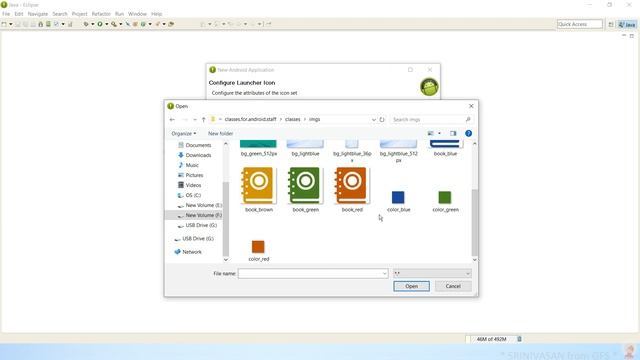This screenshot has width=640, height=360.
Task: Open dropdown next to External Tools icon
Action: [x=121, y=24]
